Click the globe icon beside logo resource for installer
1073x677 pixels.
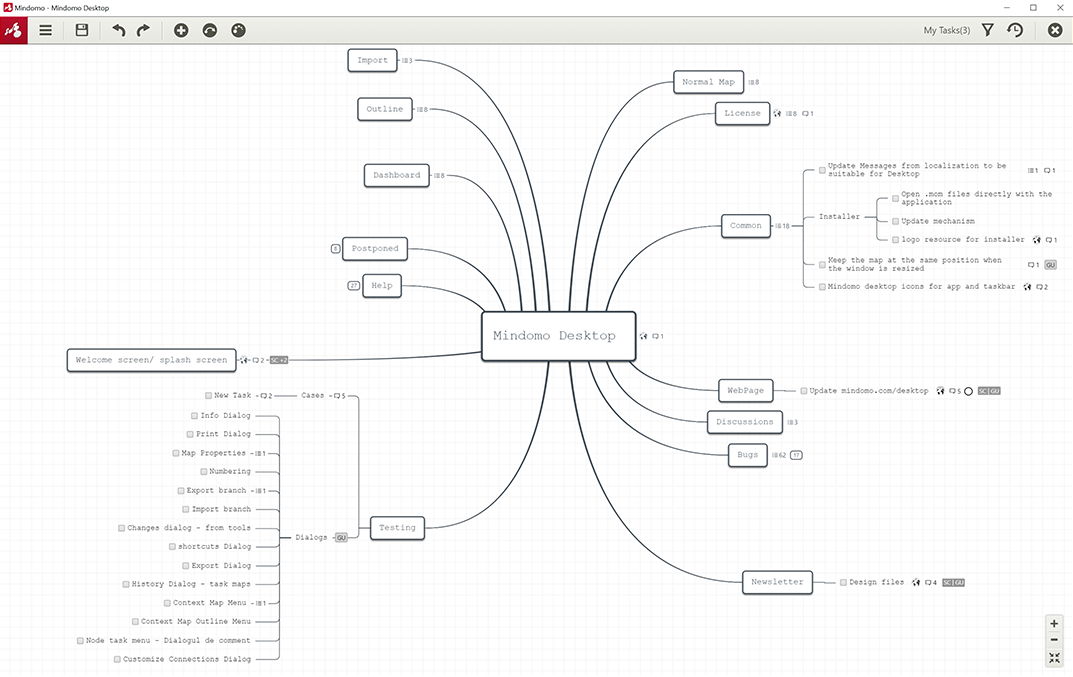click(x=1037, y=240)
